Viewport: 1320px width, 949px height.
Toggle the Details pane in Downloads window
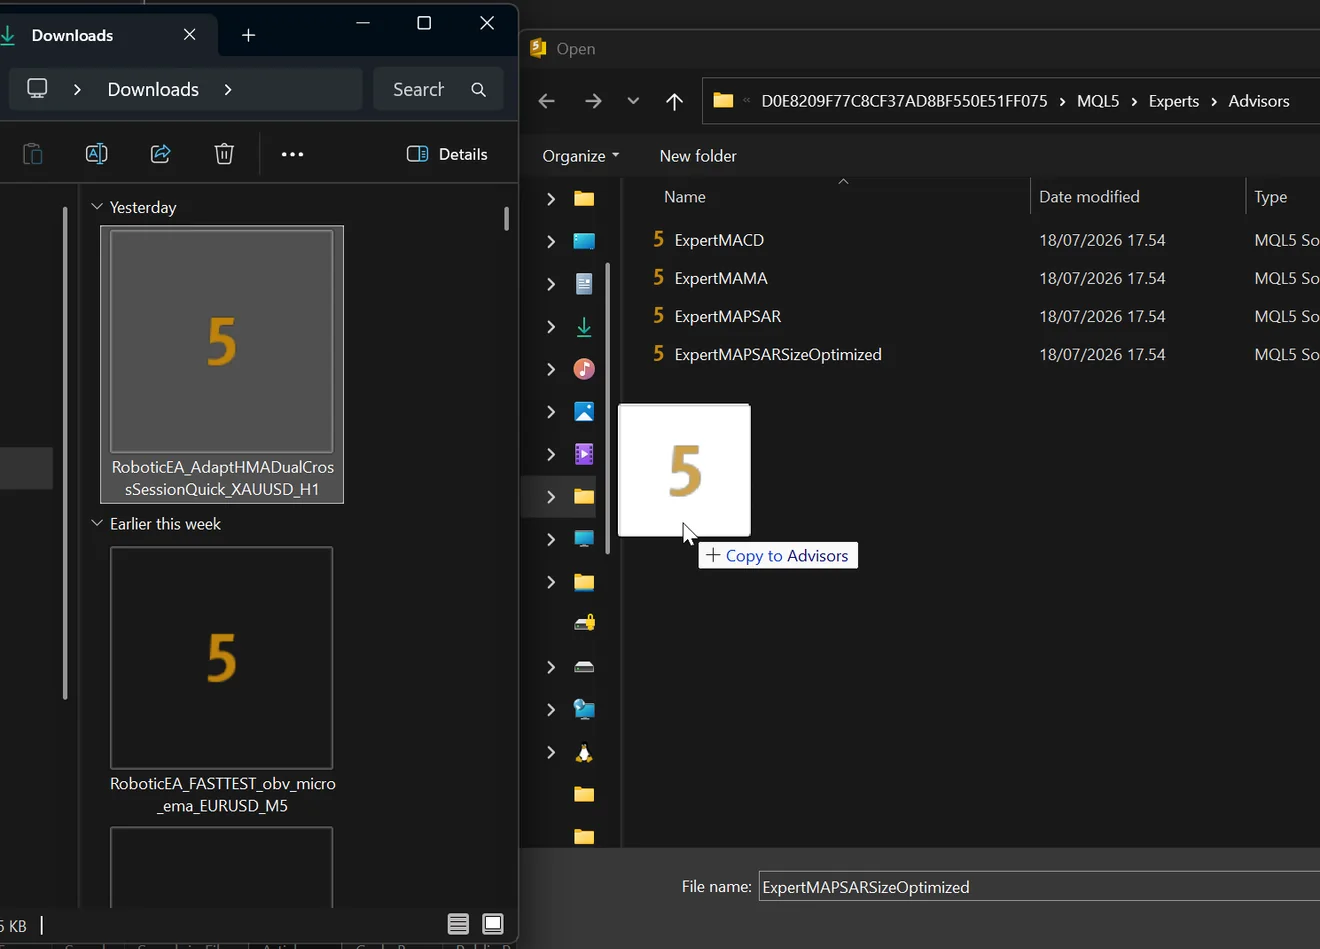click(447, 154)
